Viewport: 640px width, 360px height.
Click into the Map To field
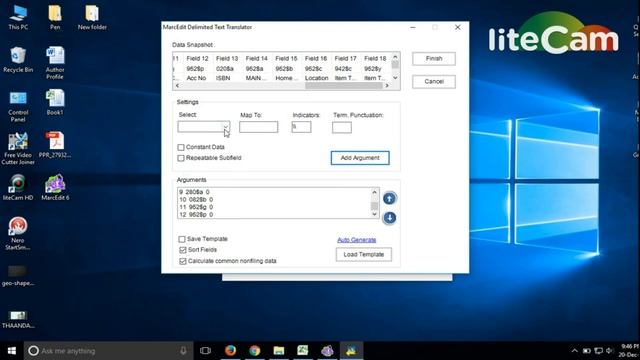258,127
